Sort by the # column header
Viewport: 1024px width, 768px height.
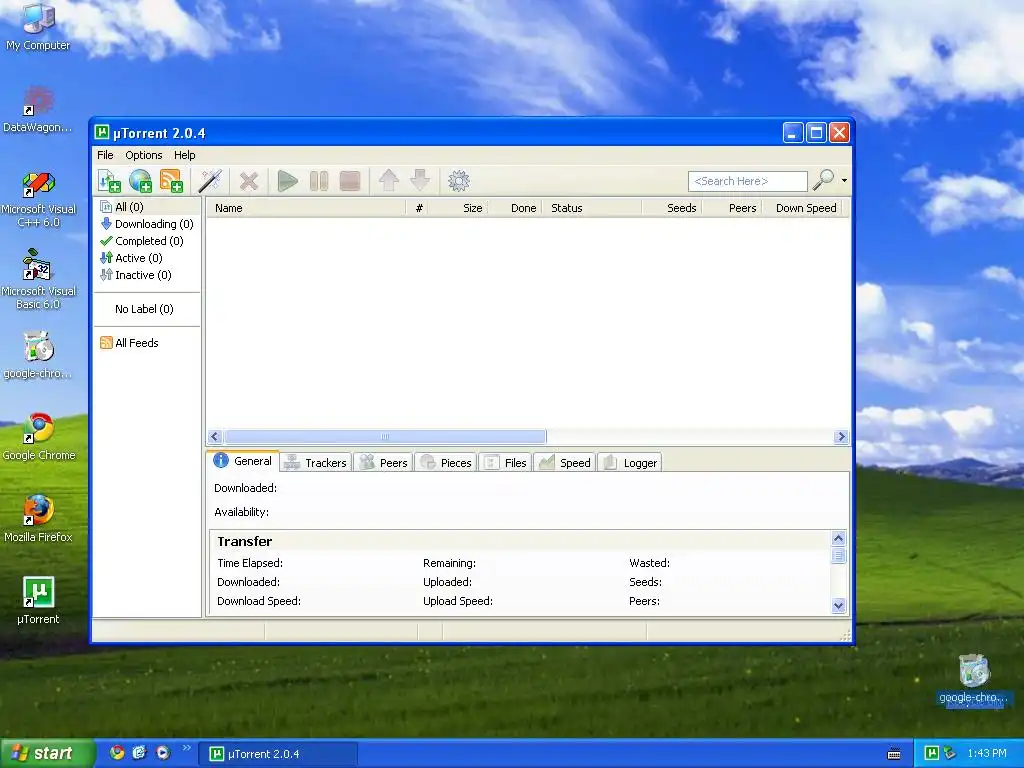pyautogui.click(x=419, y=208)
